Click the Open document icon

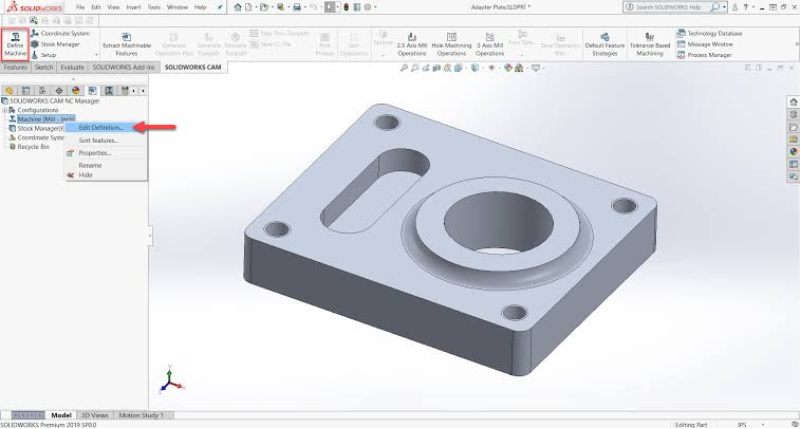click(x=264, y=7)
